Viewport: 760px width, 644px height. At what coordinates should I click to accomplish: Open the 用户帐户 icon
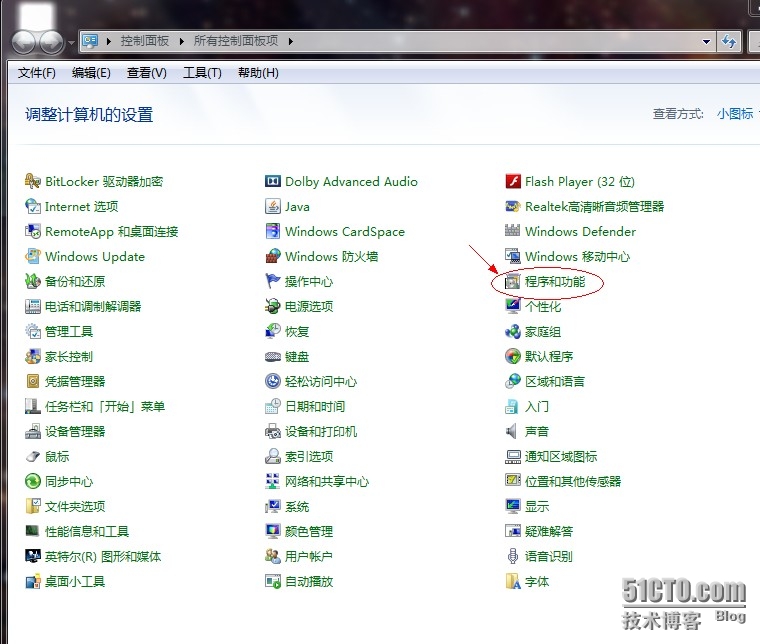pos(272,556)
